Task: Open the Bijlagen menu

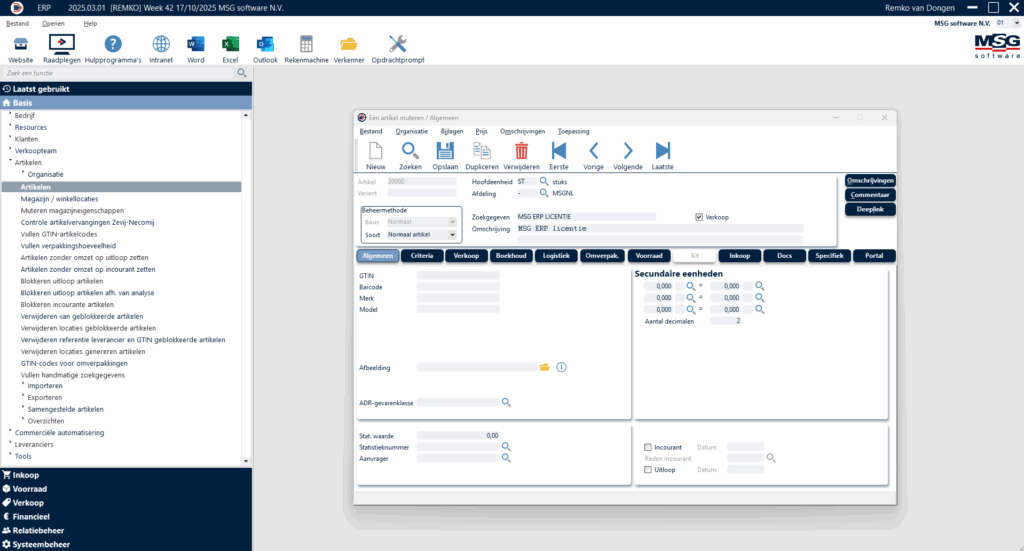Action: (452, 131)
